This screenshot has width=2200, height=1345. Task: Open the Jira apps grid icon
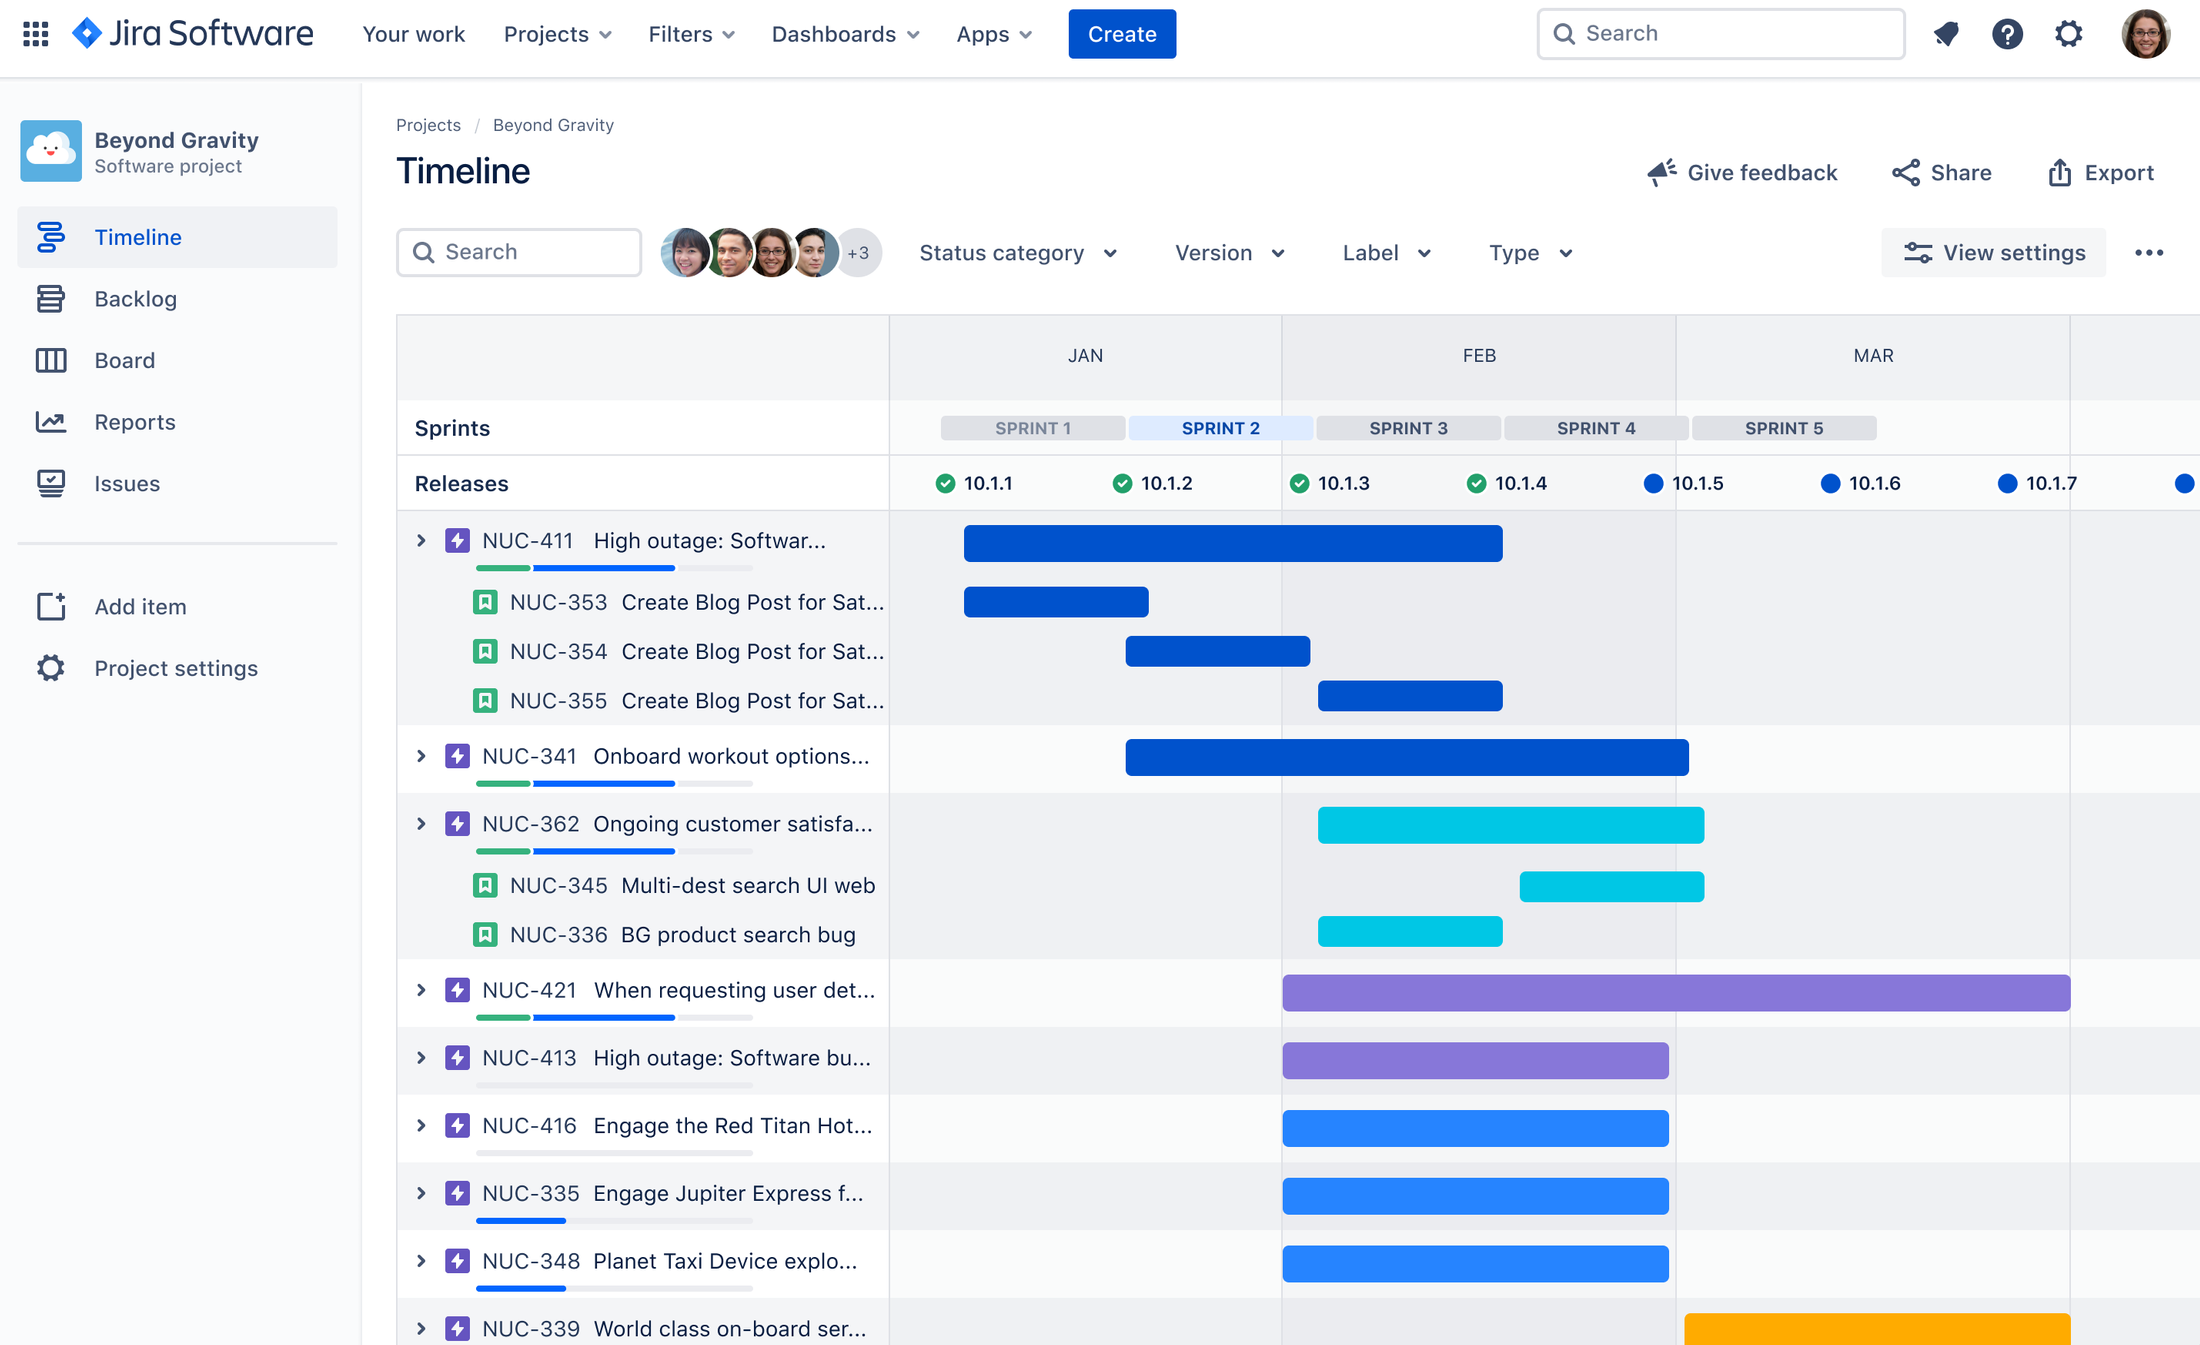(35, 33)
